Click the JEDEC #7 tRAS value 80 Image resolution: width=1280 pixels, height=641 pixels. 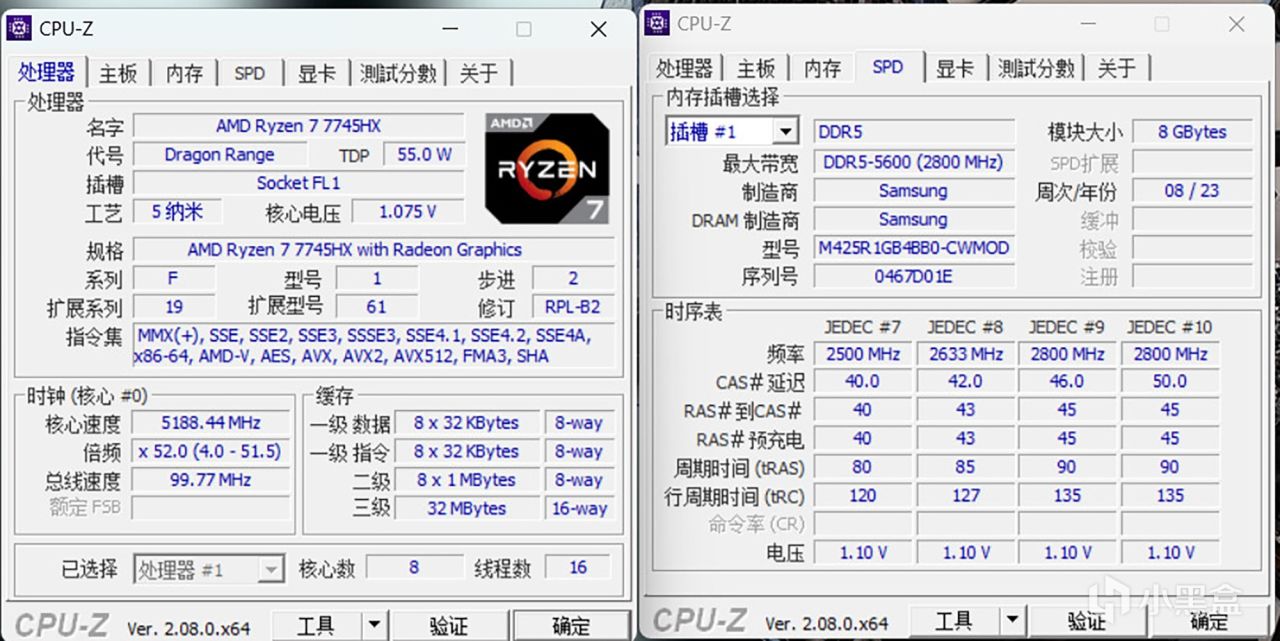863,466
